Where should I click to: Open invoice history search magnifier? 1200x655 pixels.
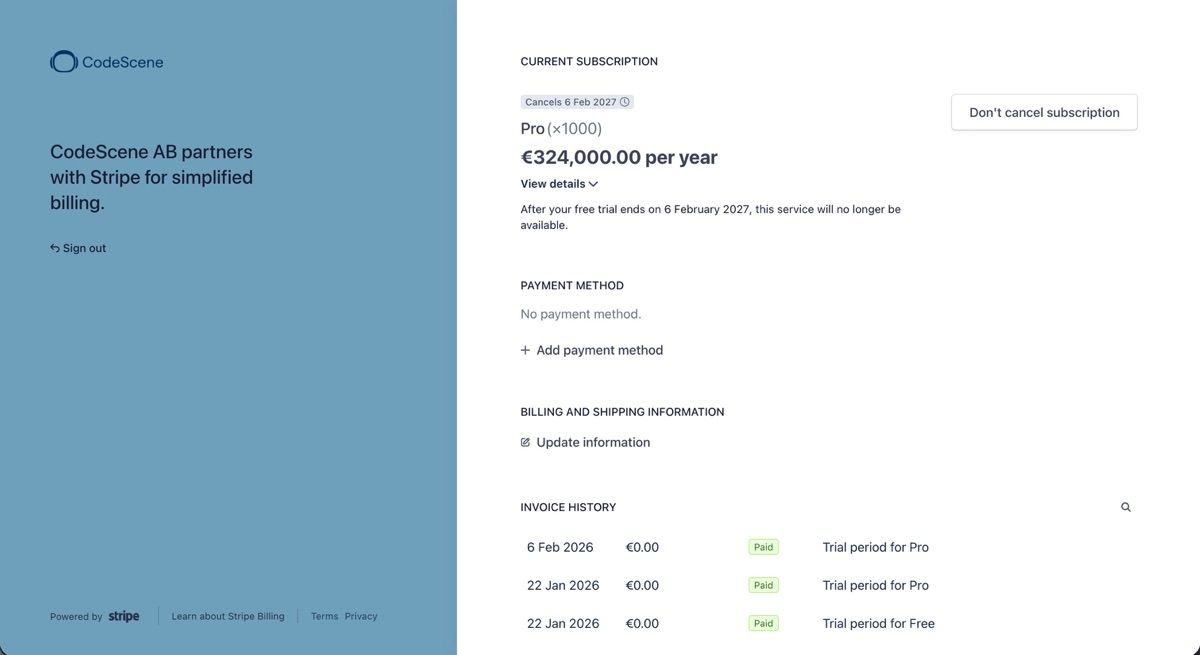pos(1126,507)
